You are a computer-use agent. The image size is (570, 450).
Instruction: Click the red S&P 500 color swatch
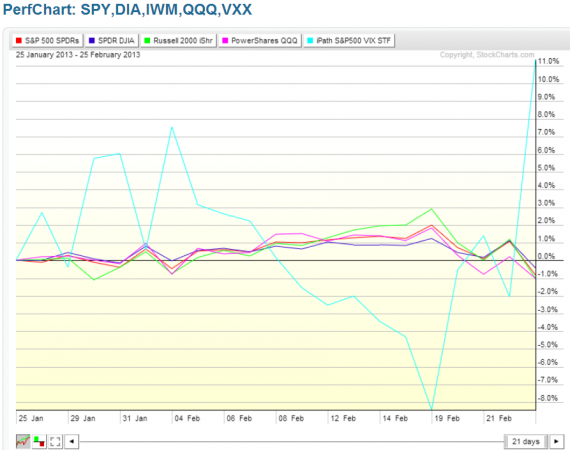tap(19, 40)
